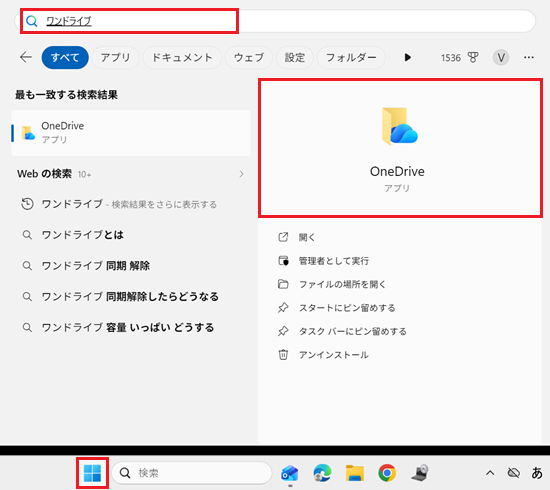The width and height of the screenshot is (550, 490).
Task: Select the すべて filter tab
Action: pyautogui.click(x=65, y=57)
